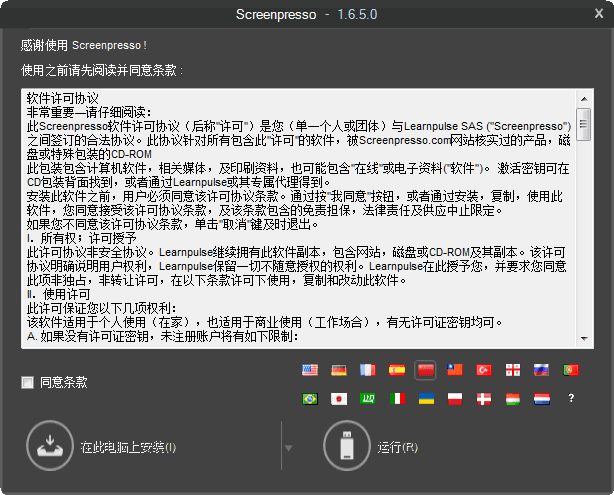Click the line 非常重要—请仔细阅读
614x495 pixels.
[x=89, y=112]
